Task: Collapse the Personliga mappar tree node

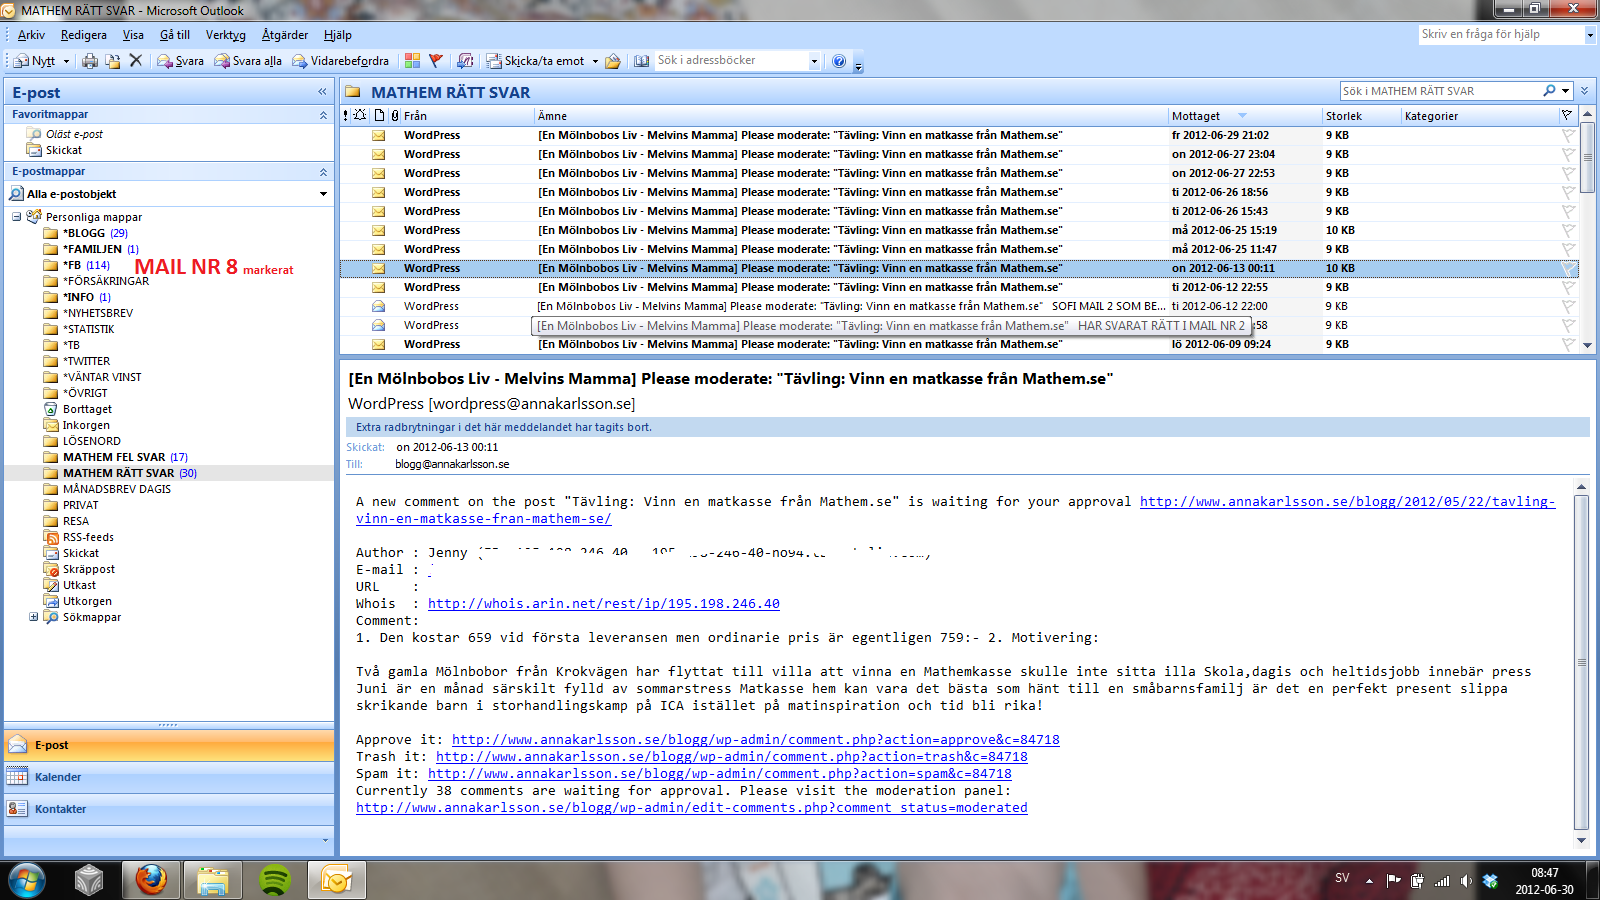Action: [x=16, y=217]
